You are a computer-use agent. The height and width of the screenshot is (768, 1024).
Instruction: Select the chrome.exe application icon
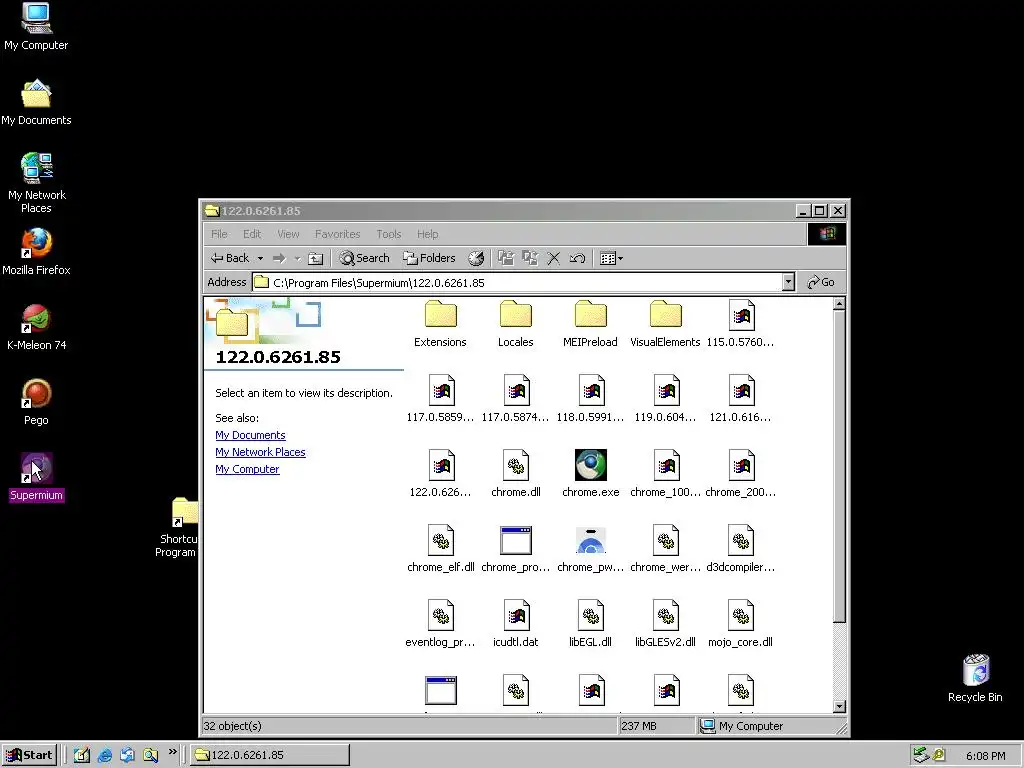tap(590, 474)
